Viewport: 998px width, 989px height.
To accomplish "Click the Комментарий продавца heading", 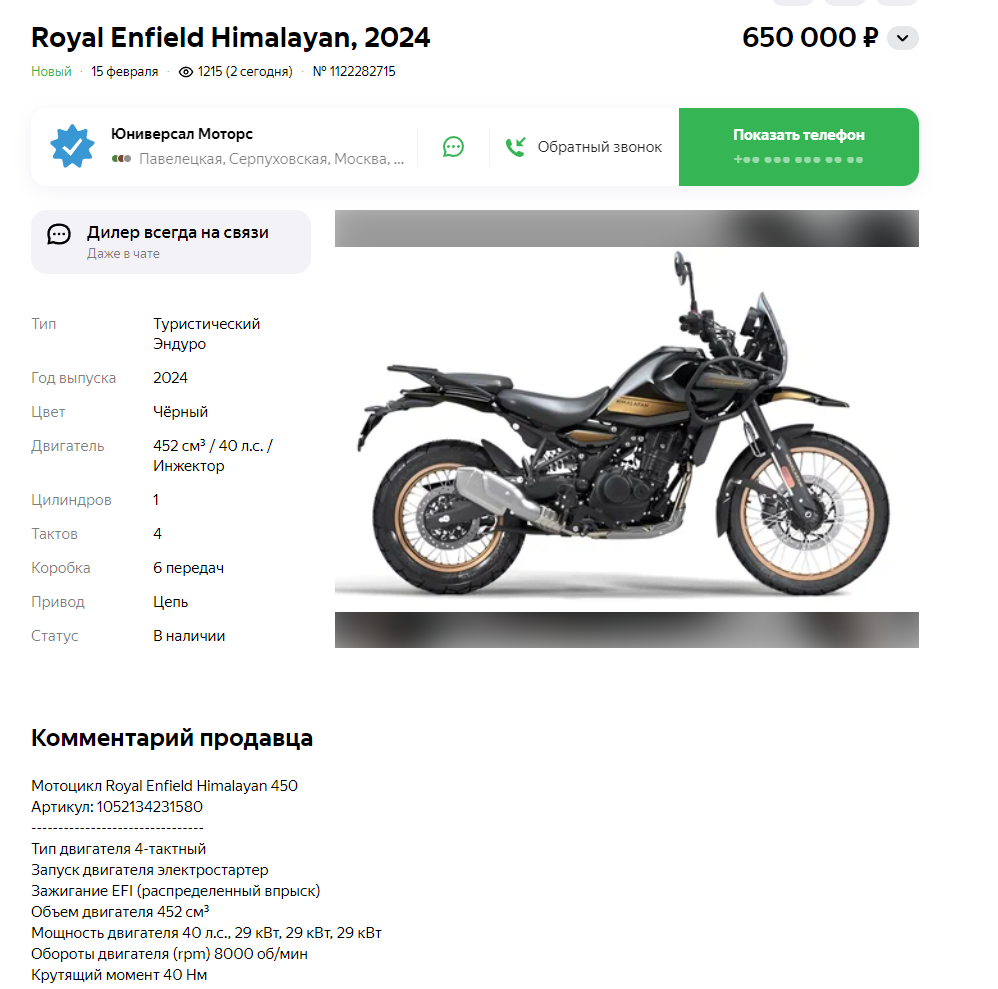I will tap(172, 738).
